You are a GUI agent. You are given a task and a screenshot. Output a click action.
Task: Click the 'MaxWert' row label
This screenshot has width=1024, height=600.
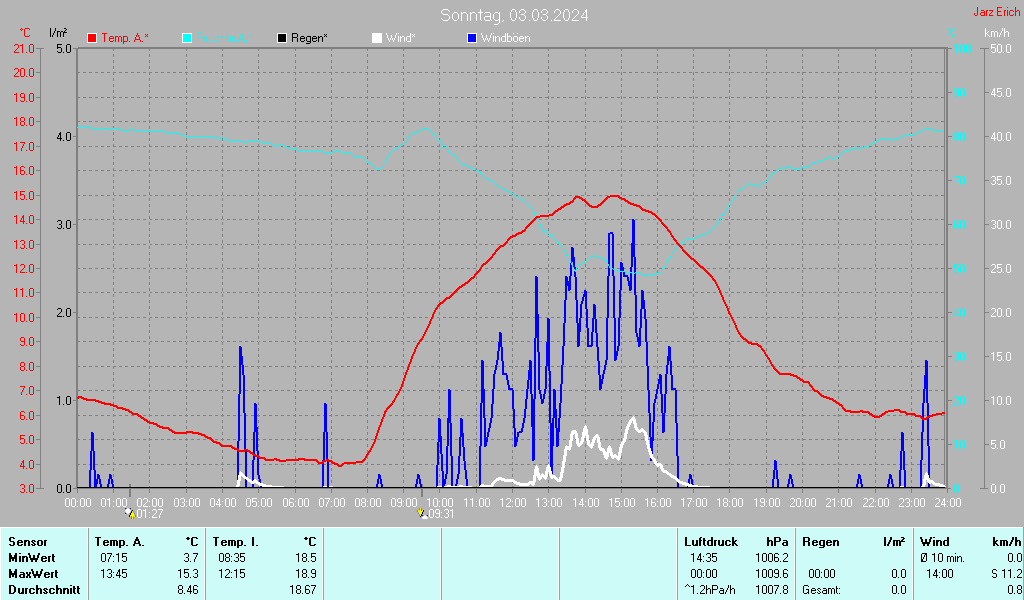tap(33, 574)
